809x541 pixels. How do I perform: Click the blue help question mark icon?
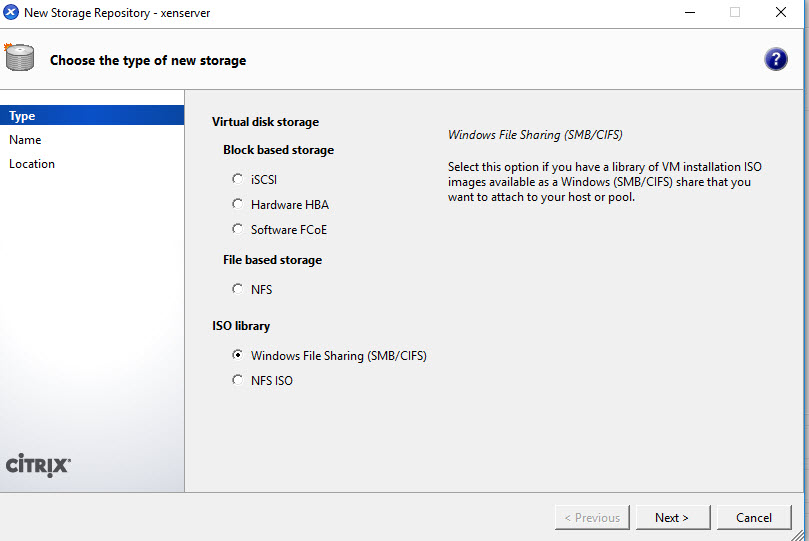(775, 59)
